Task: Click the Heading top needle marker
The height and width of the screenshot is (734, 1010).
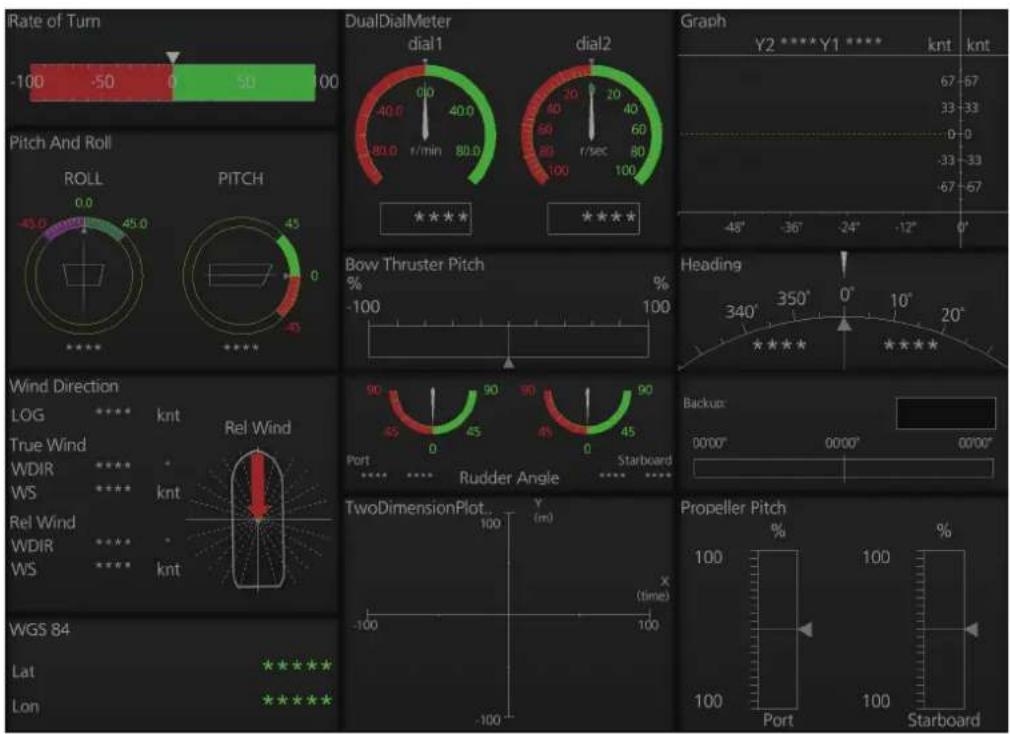Action: 844,264
